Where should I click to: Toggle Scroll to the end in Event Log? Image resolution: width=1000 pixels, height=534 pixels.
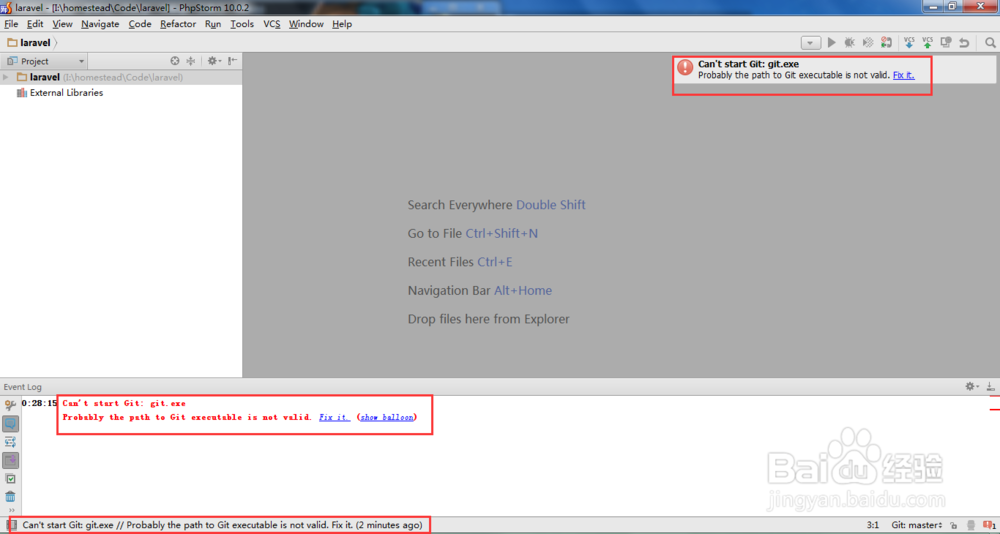[x=11, y=460]
